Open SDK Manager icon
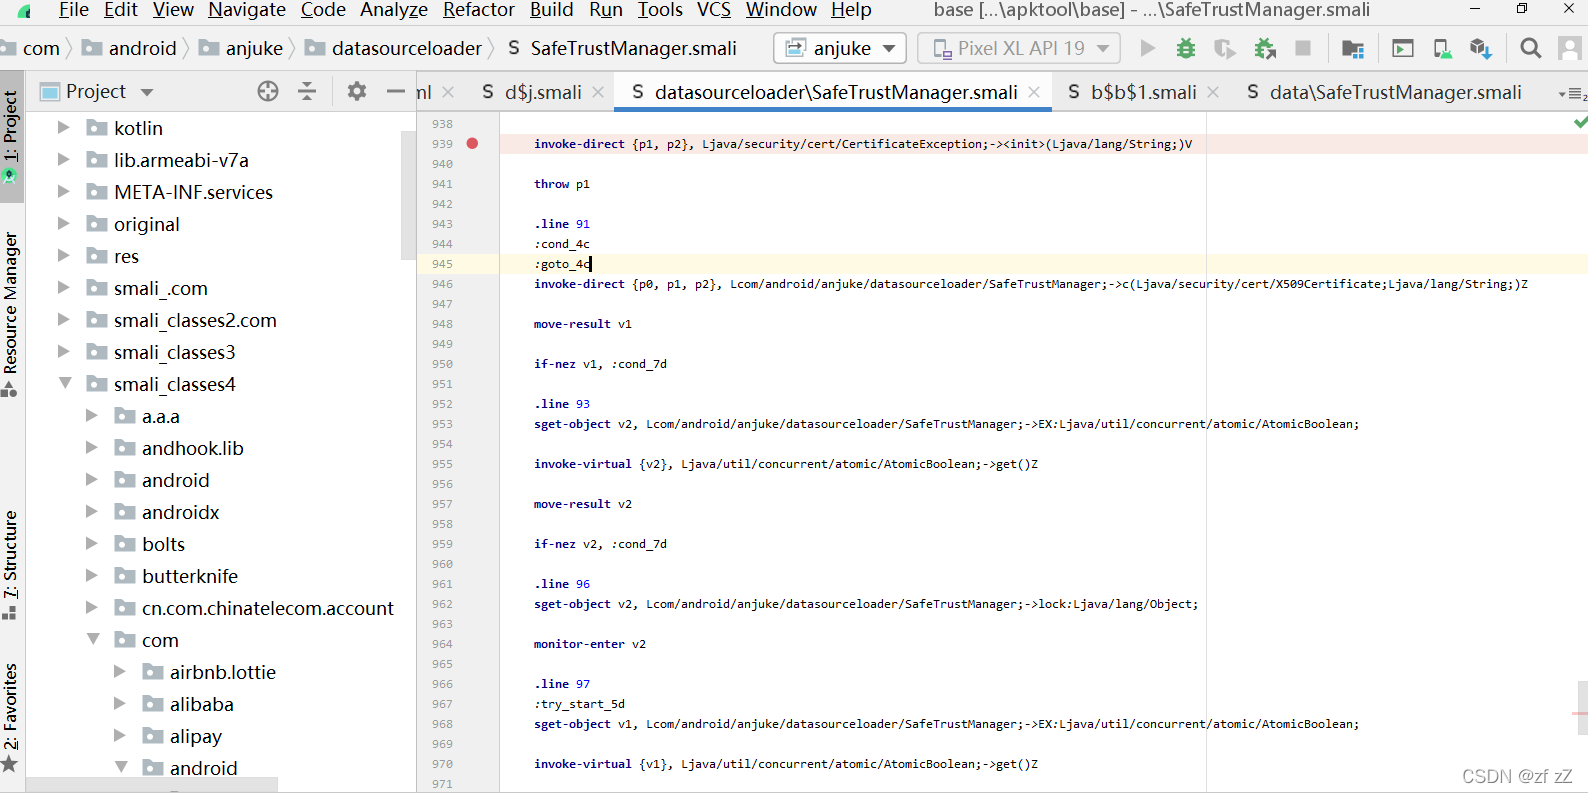Viewport: 1588px width, 793px height. pos(1481,48)
